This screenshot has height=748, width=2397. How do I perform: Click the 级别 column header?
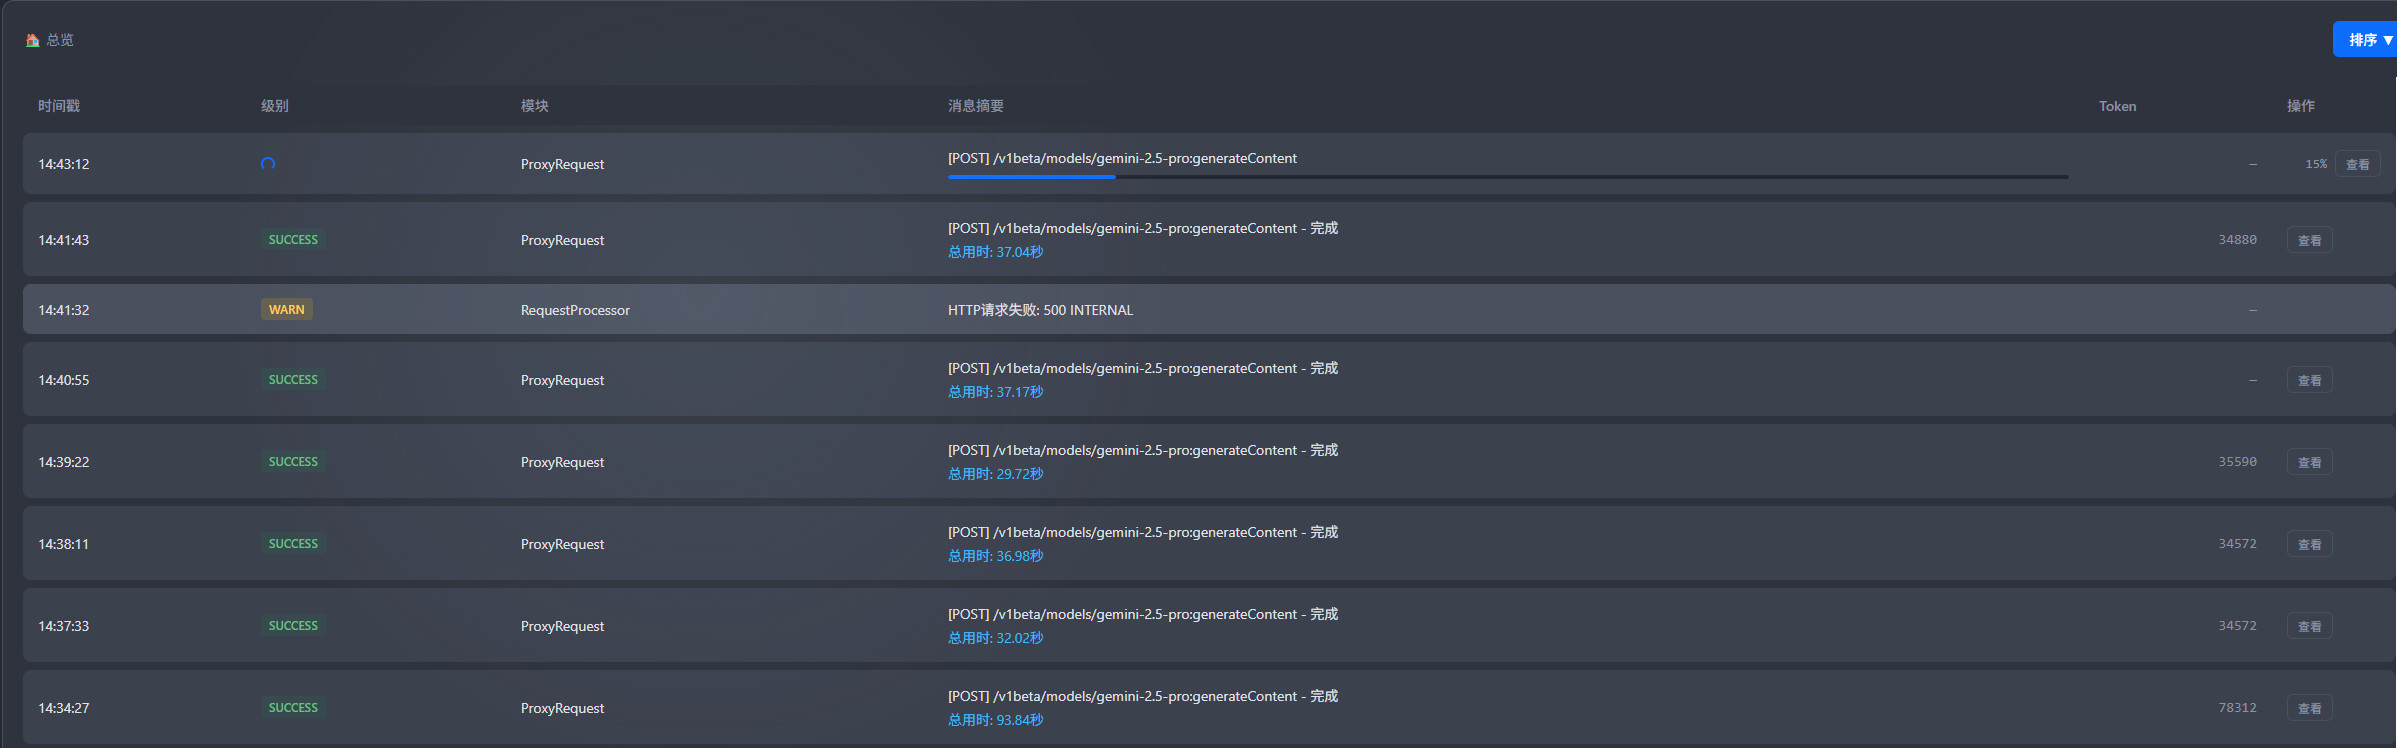275,106
